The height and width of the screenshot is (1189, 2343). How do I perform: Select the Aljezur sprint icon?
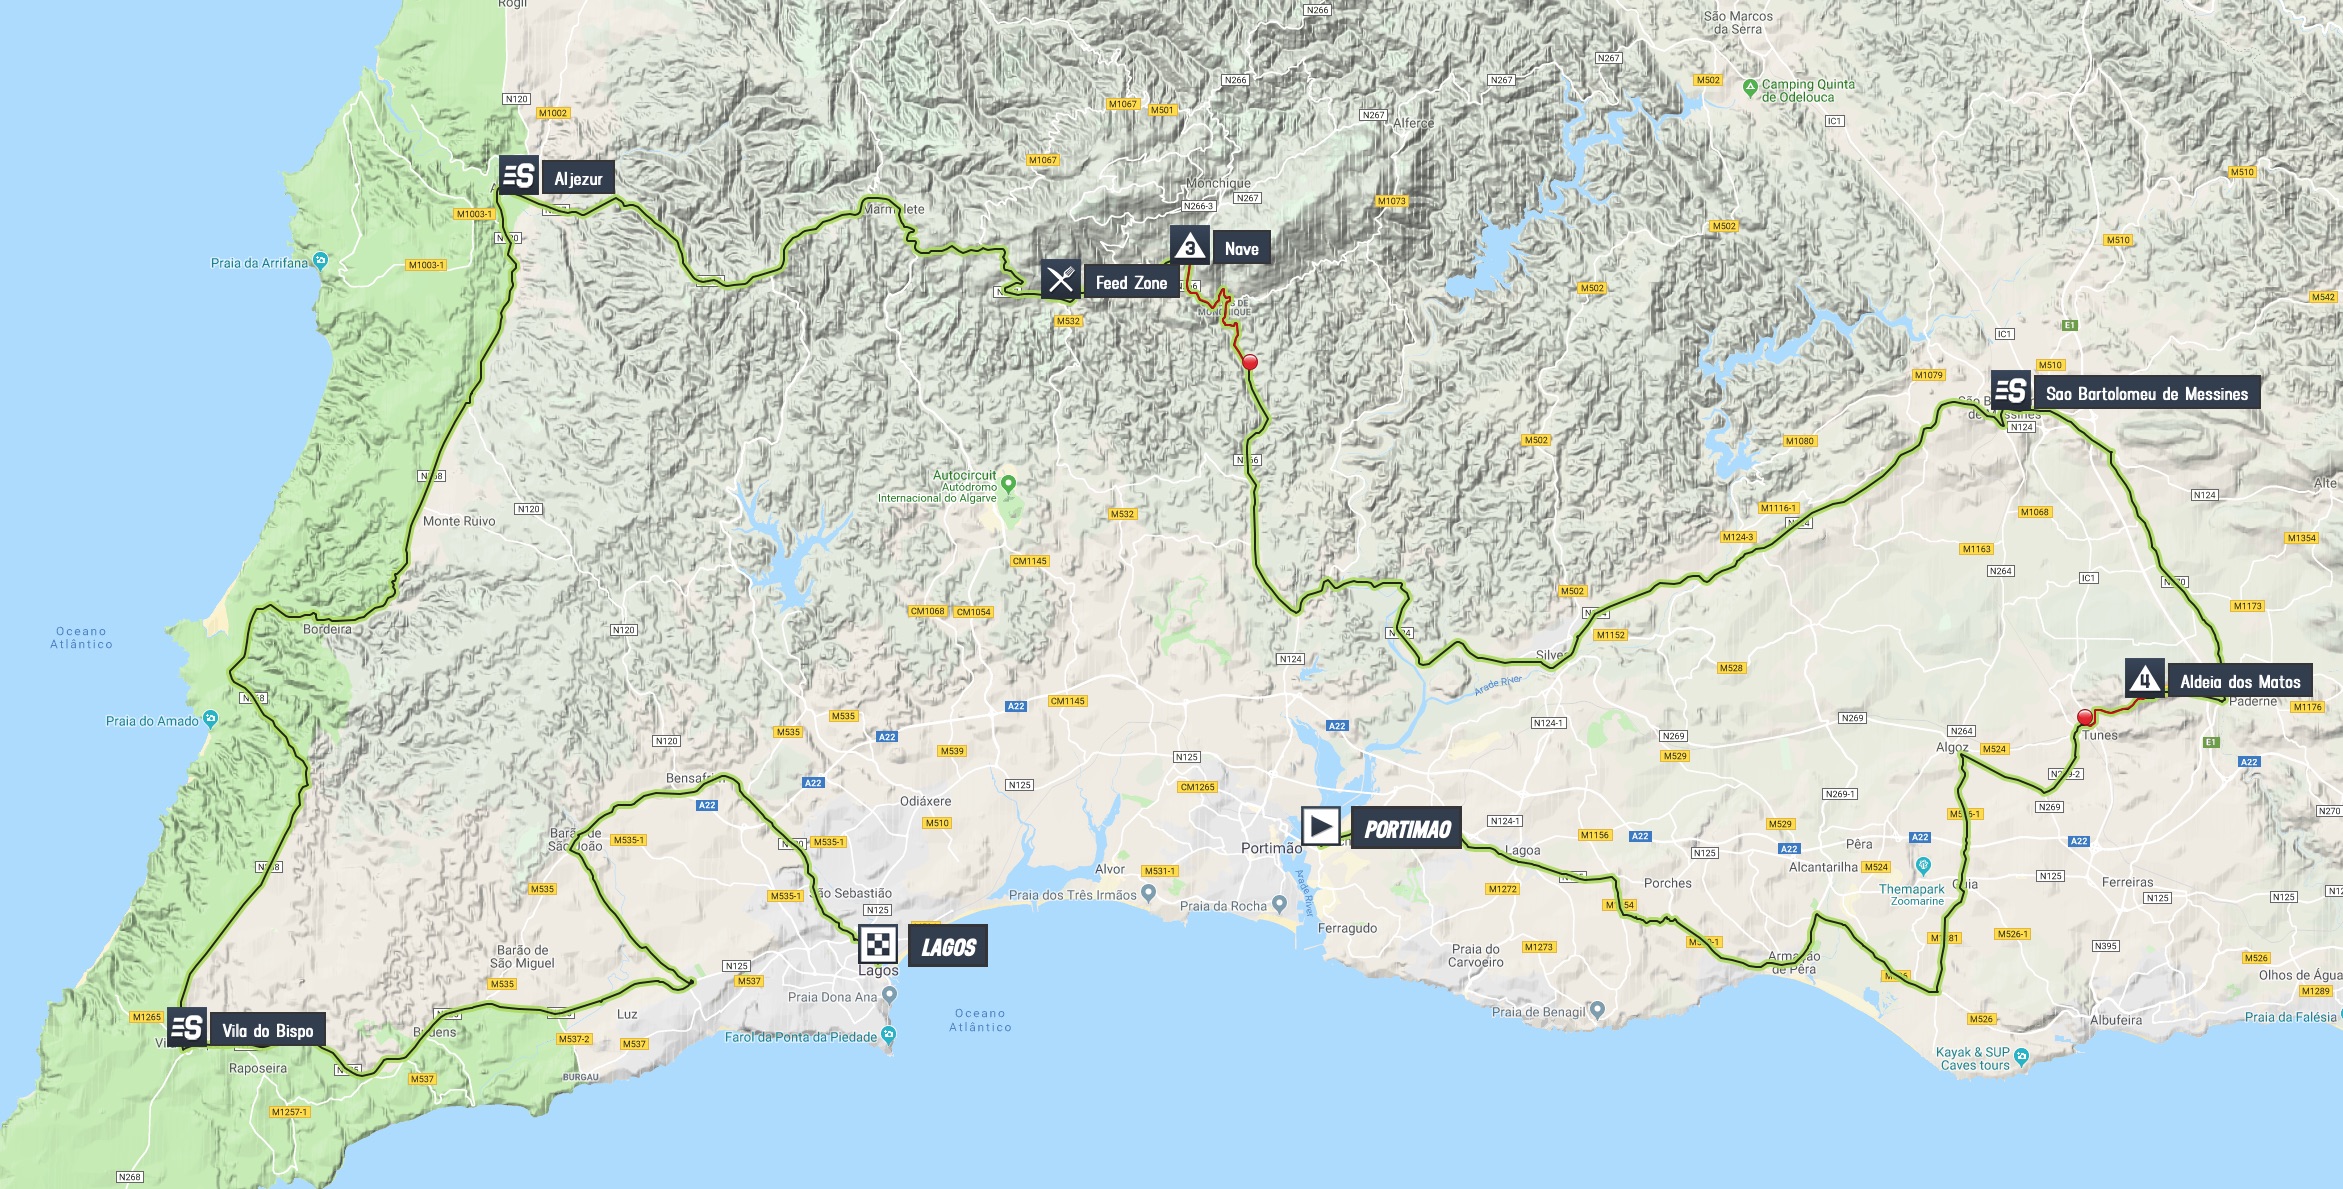[x=519, y=176]
